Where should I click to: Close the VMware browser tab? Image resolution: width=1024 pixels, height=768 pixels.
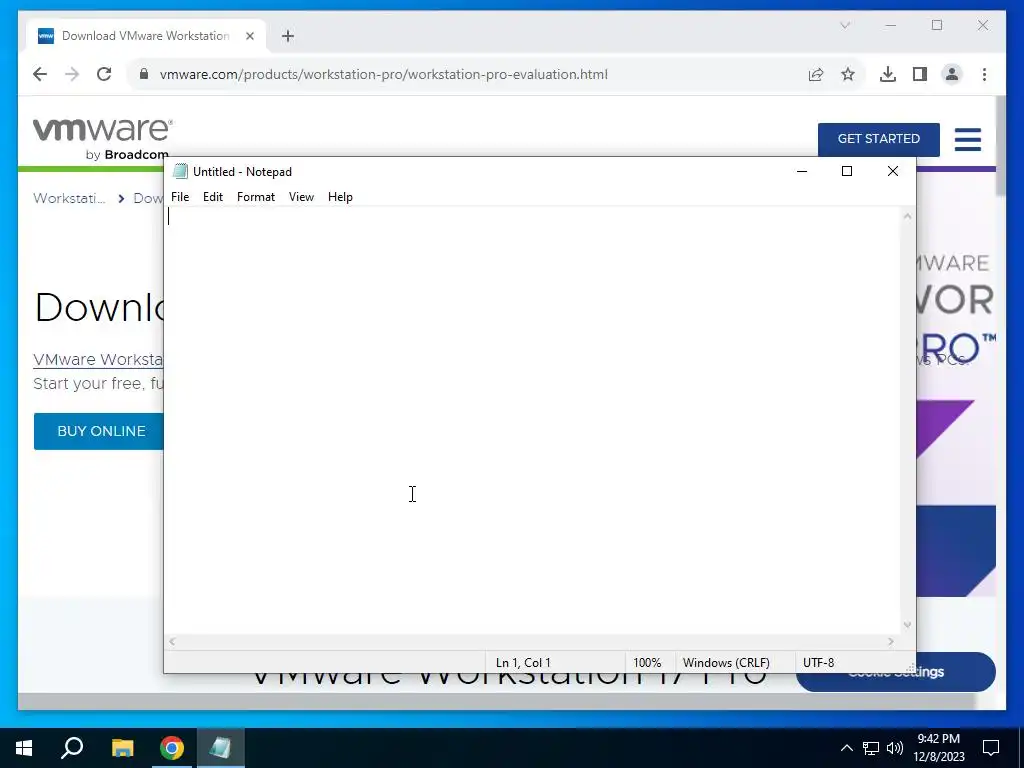249,36
